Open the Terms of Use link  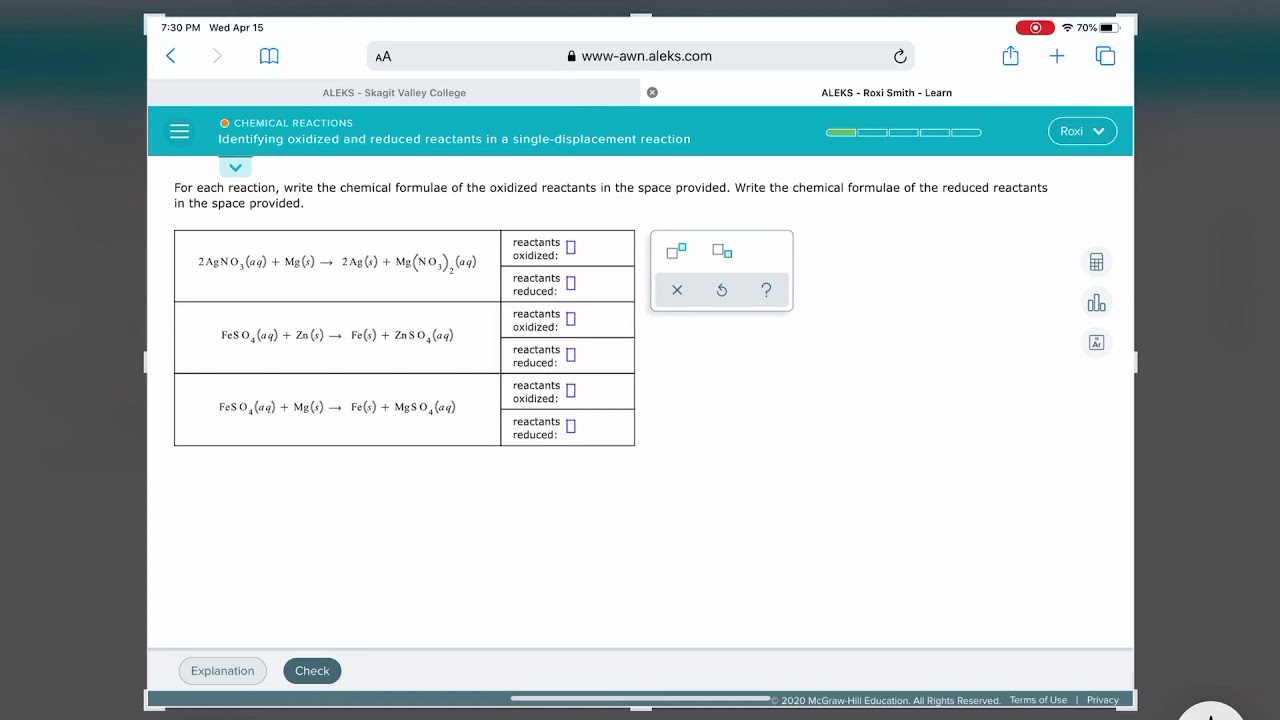(x=1038, y=700)
